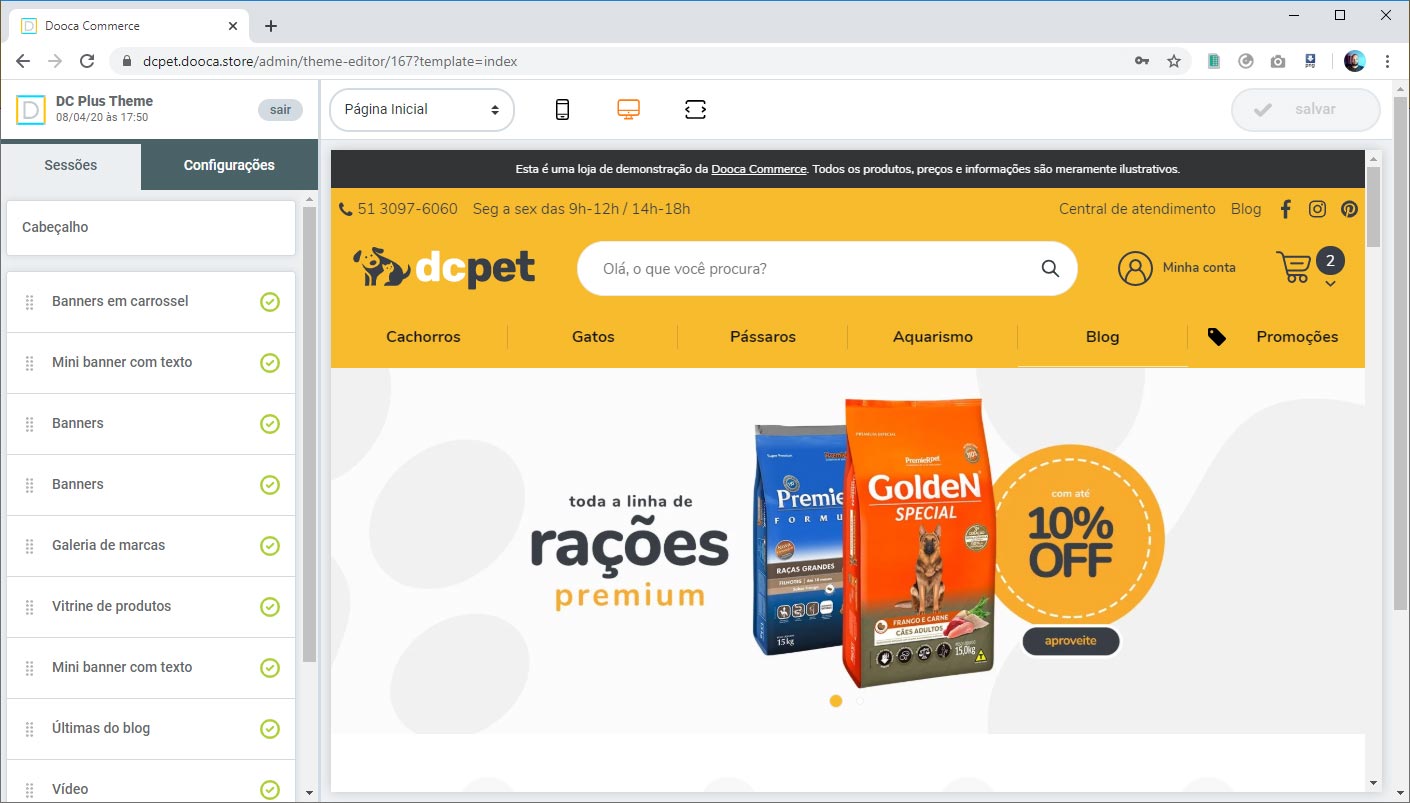Open a new browser tab
This screenshot has height=803, width=1410.
(271, 26)
